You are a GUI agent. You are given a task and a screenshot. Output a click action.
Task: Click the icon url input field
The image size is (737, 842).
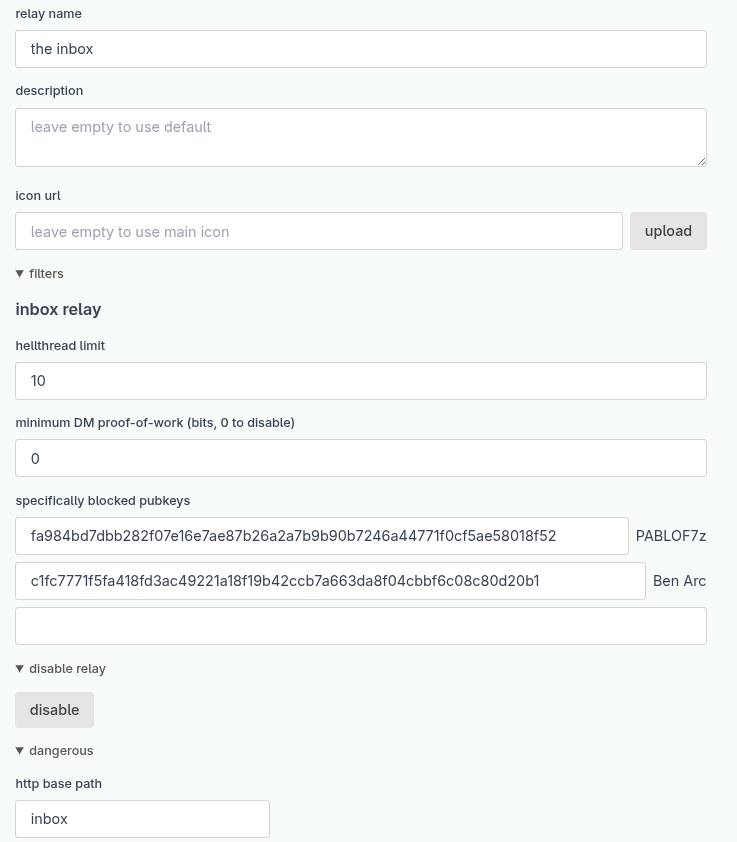[x=319, y=231]
